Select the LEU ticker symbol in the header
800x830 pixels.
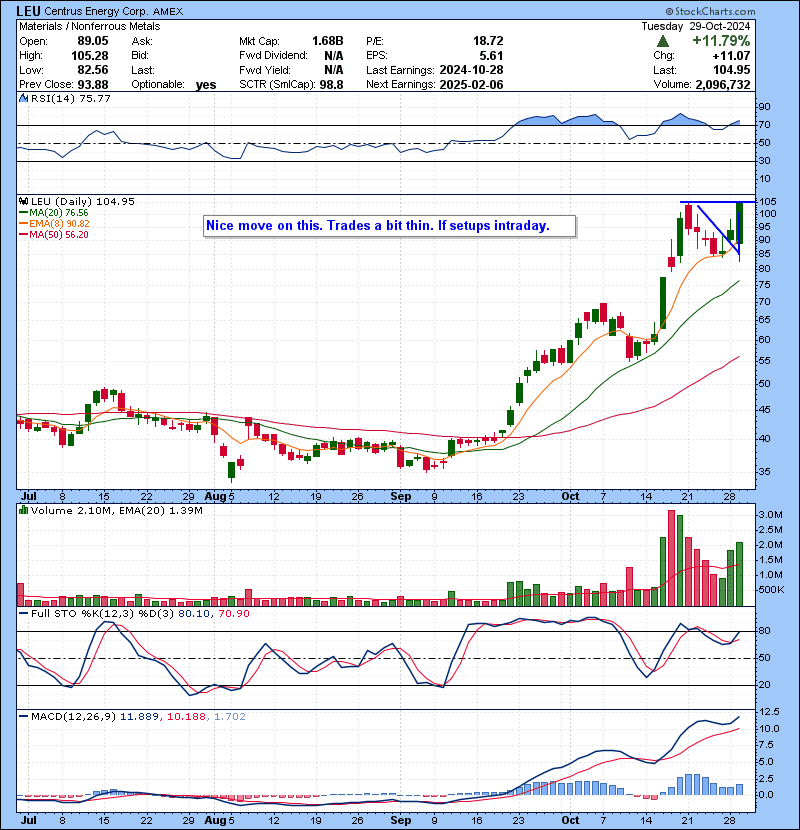(29, 11)
